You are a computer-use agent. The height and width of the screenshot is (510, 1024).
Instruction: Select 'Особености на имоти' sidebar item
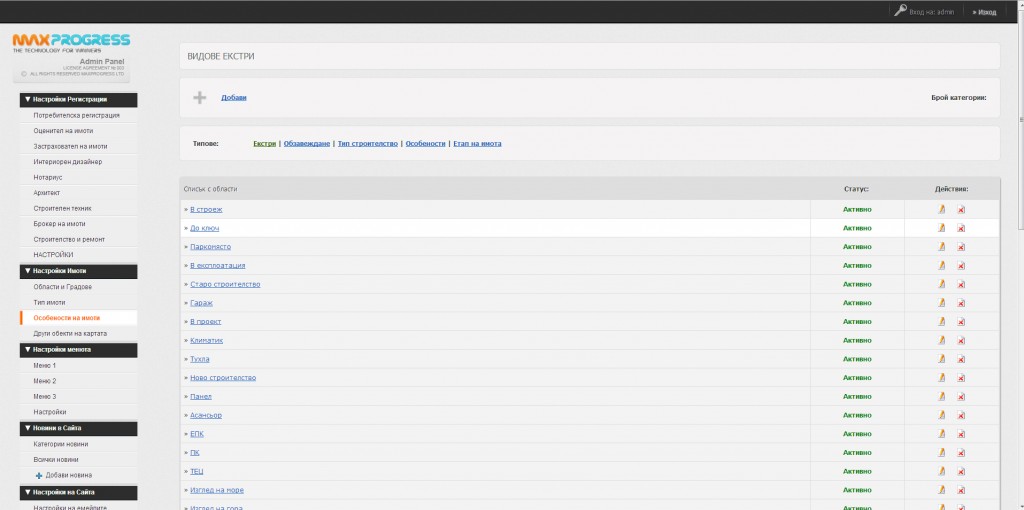(x=67, y=318)
